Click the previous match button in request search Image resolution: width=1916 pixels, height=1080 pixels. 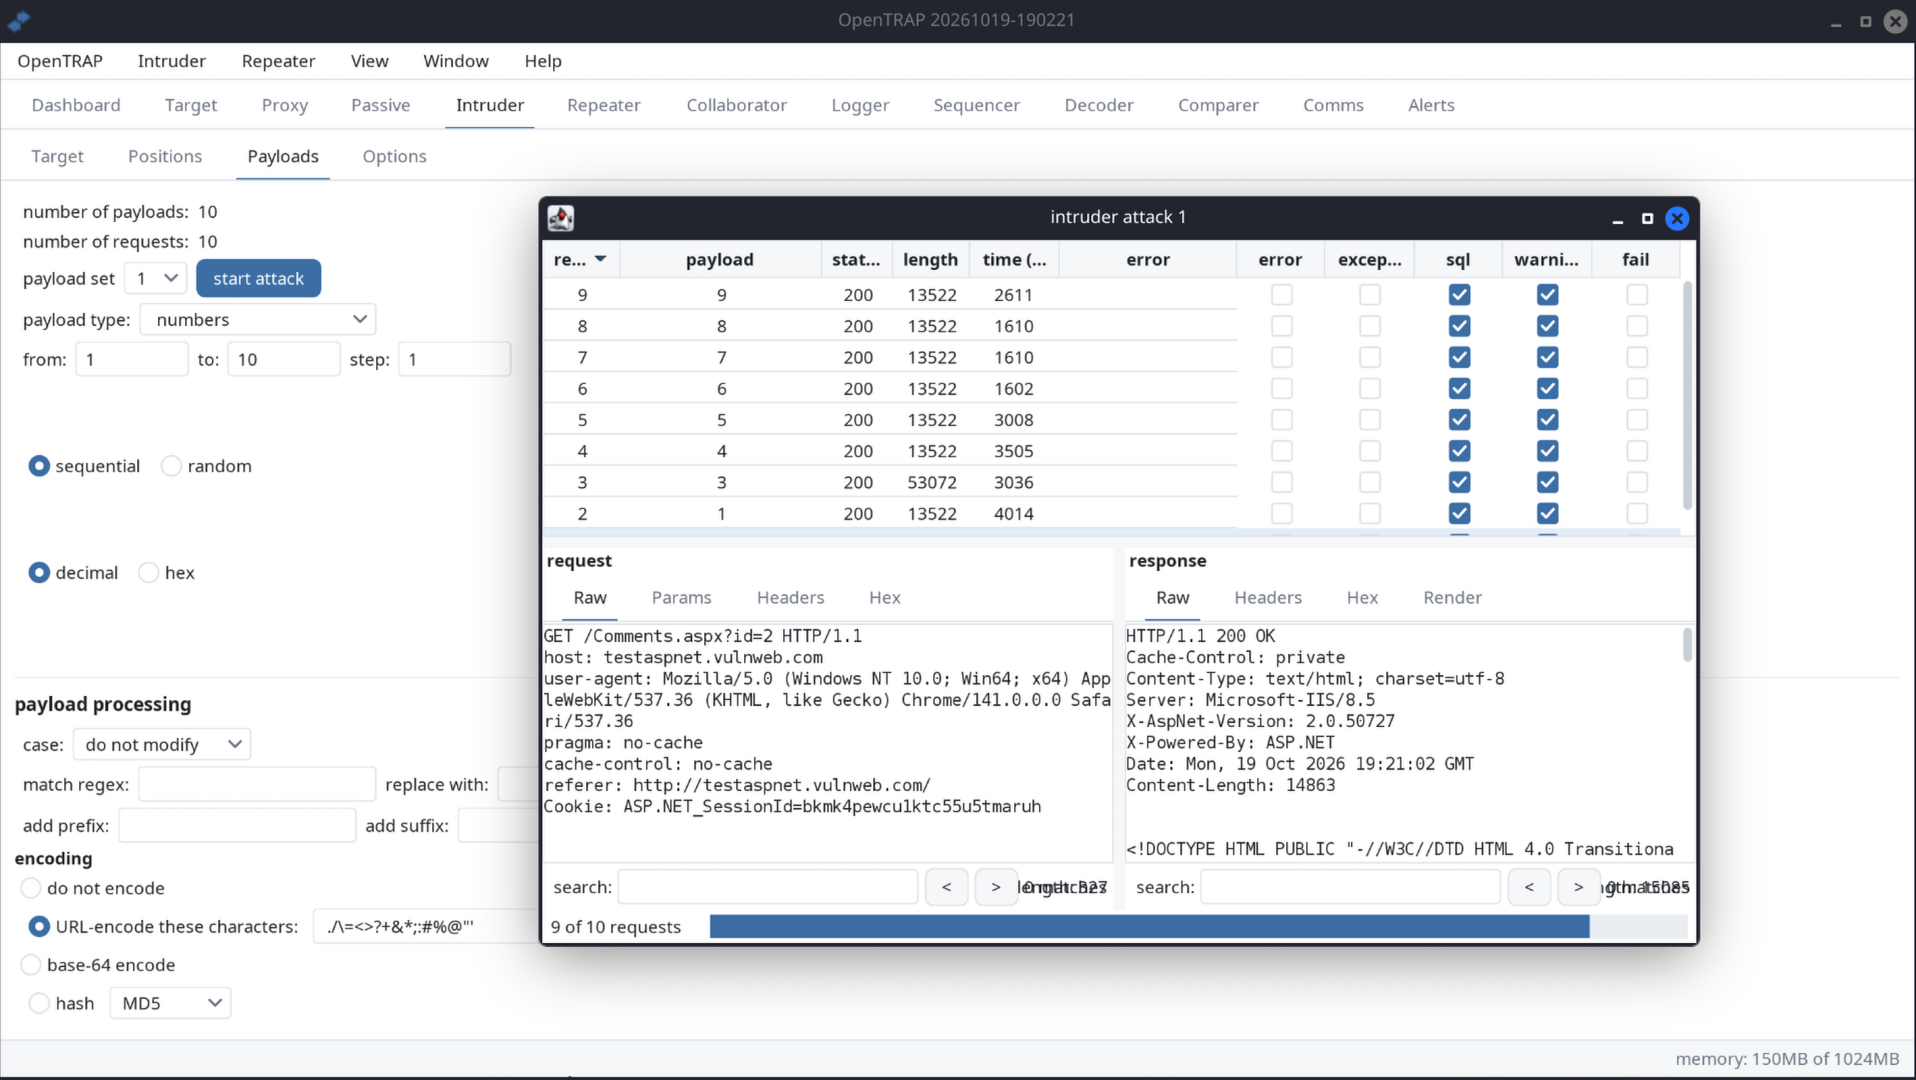click(946, 887)
